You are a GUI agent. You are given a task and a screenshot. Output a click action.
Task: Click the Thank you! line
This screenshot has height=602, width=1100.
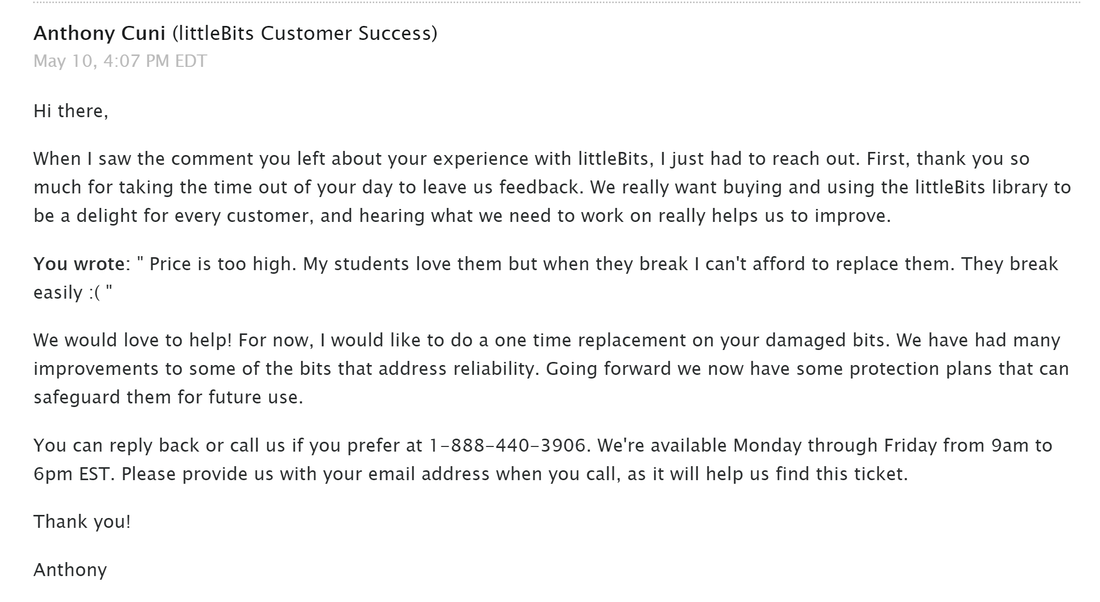pyautogui.click(x=82, y=522)
